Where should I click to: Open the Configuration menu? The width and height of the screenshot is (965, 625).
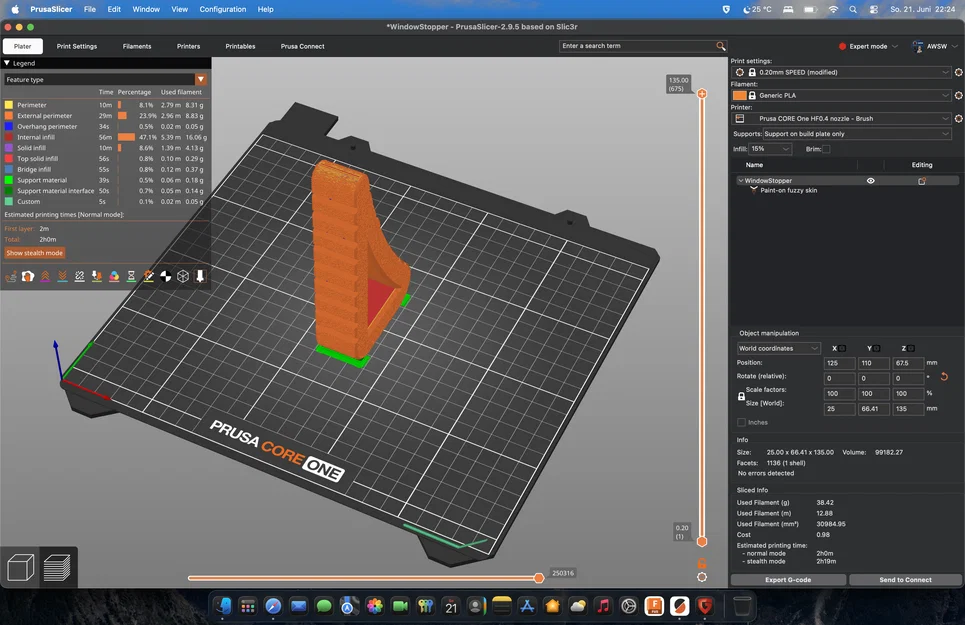click(x=223, y=9)
